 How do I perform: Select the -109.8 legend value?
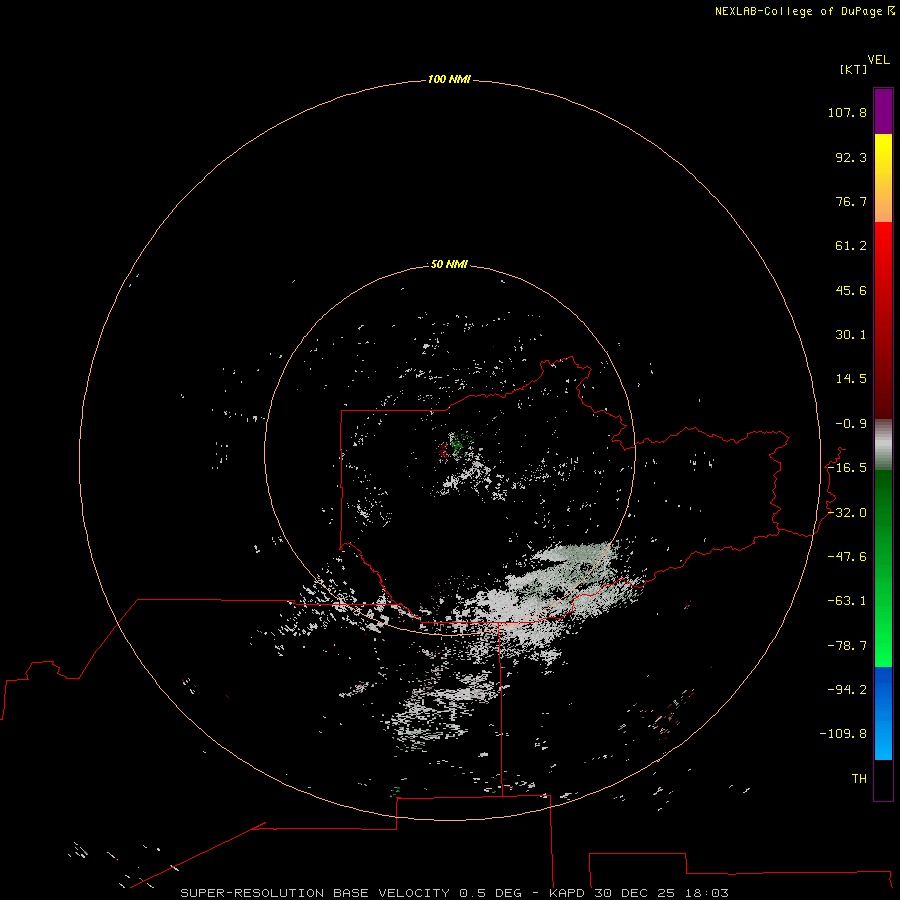point(843,734)
